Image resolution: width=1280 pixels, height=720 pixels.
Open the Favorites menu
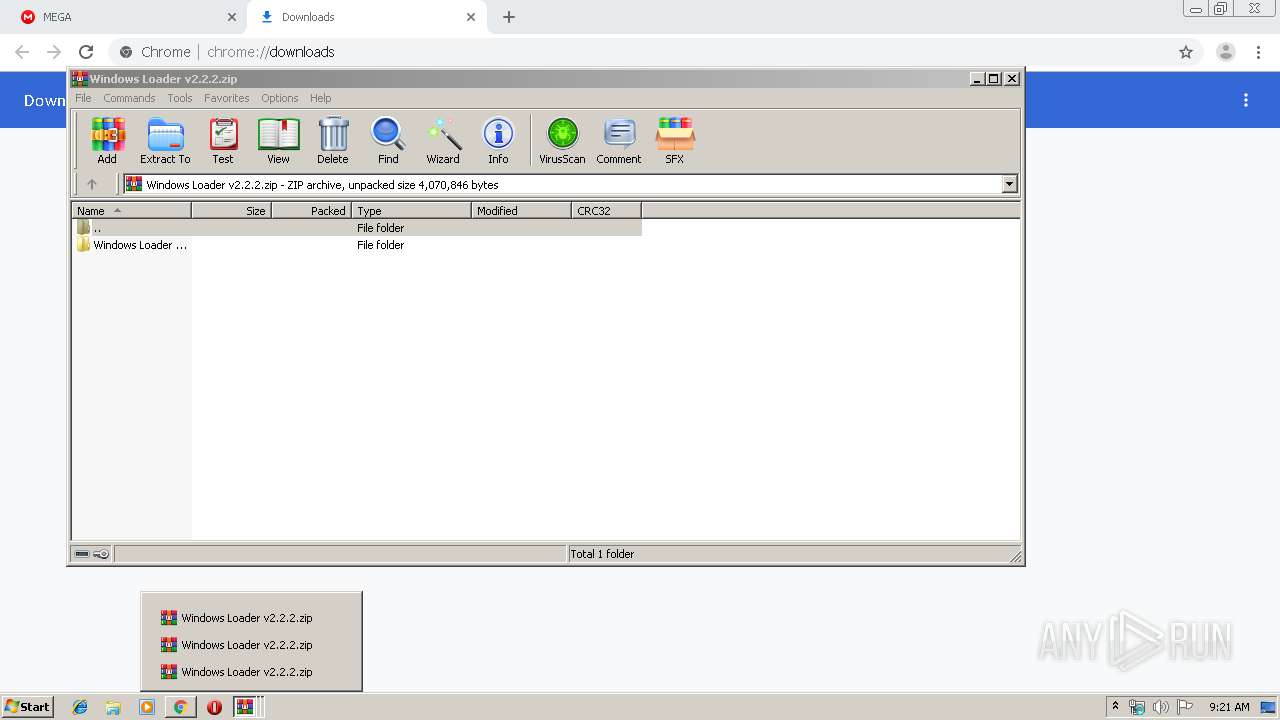click(227, 98)
